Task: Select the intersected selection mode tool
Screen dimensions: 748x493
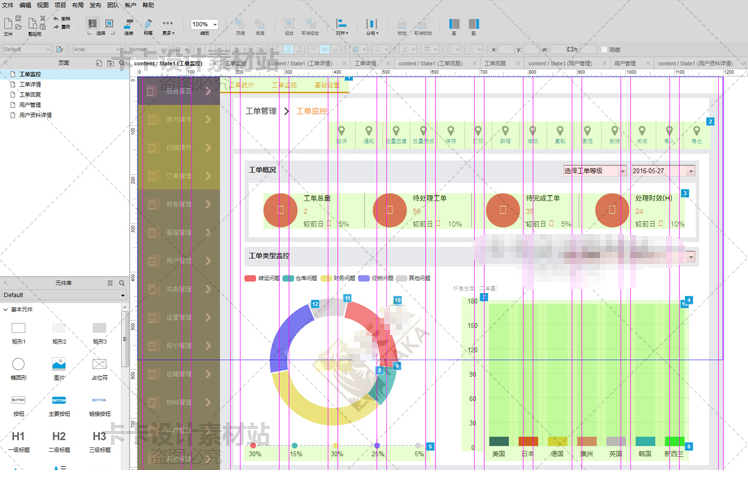Action: coord(93,23)
